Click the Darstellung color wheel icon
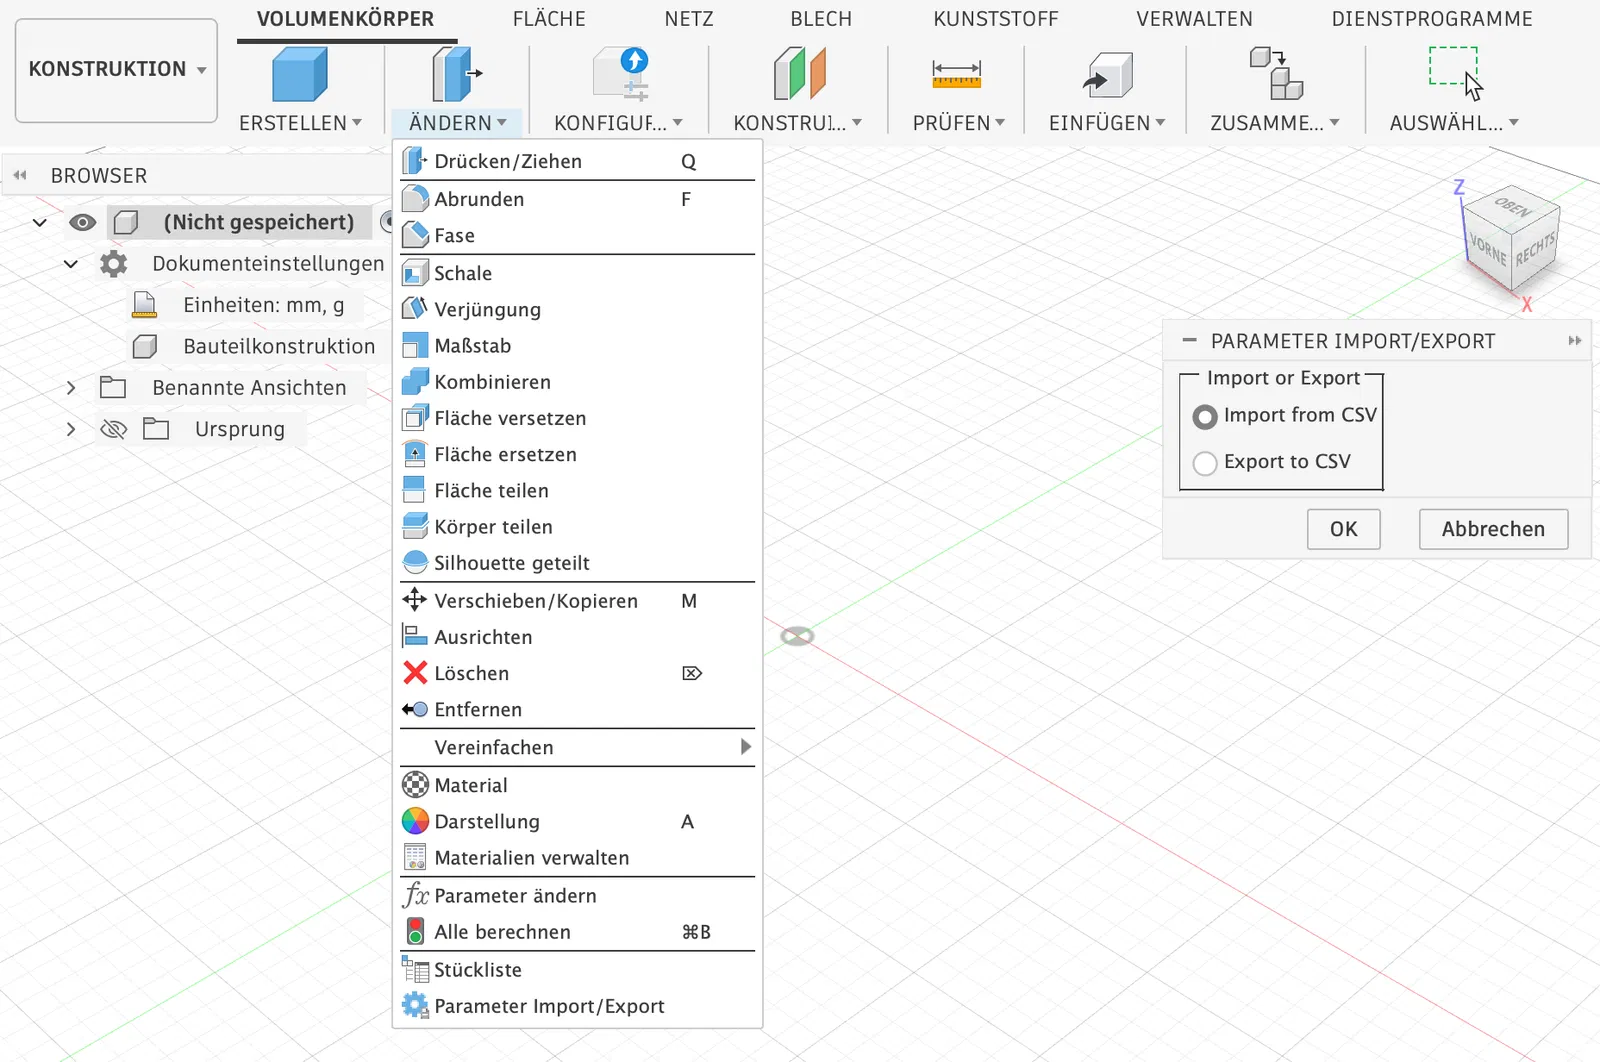 click(415, 821)
